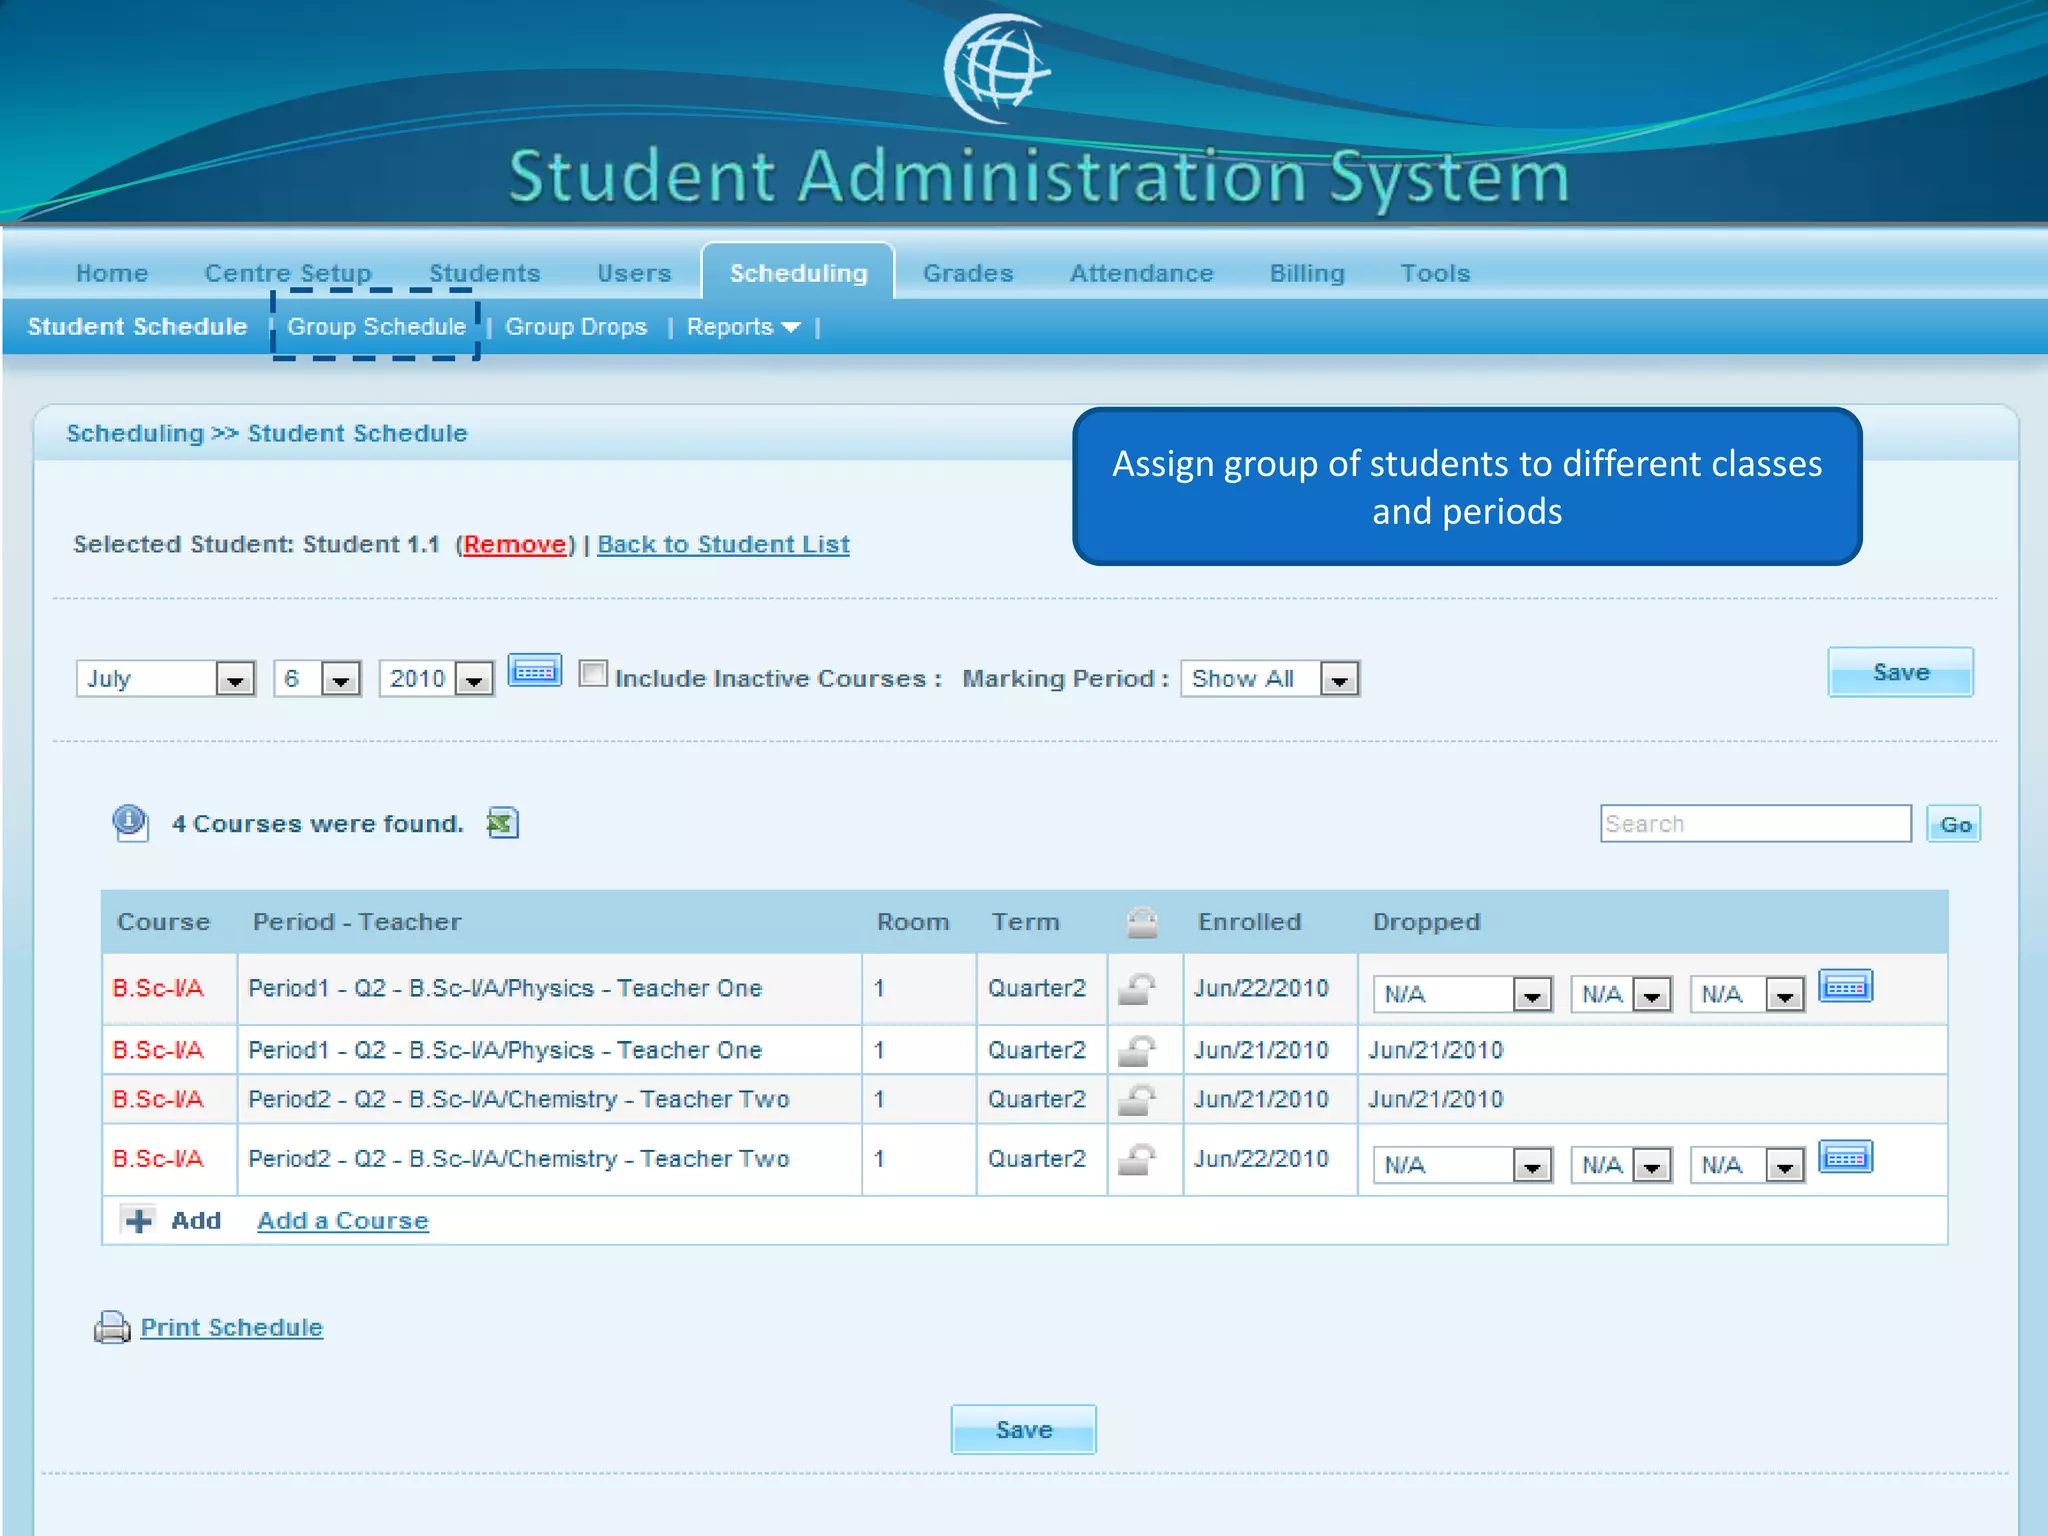Go to the Home tab
Screen dimensions: 2048x1536
click(x=112, y=273)
